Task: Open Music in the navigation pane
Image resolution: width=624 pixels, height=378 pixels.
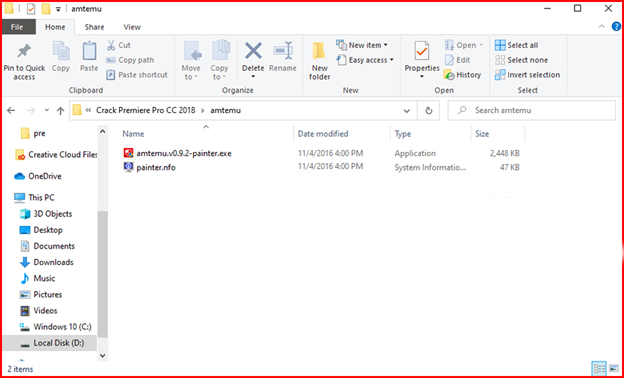Action: pos(37,278)
